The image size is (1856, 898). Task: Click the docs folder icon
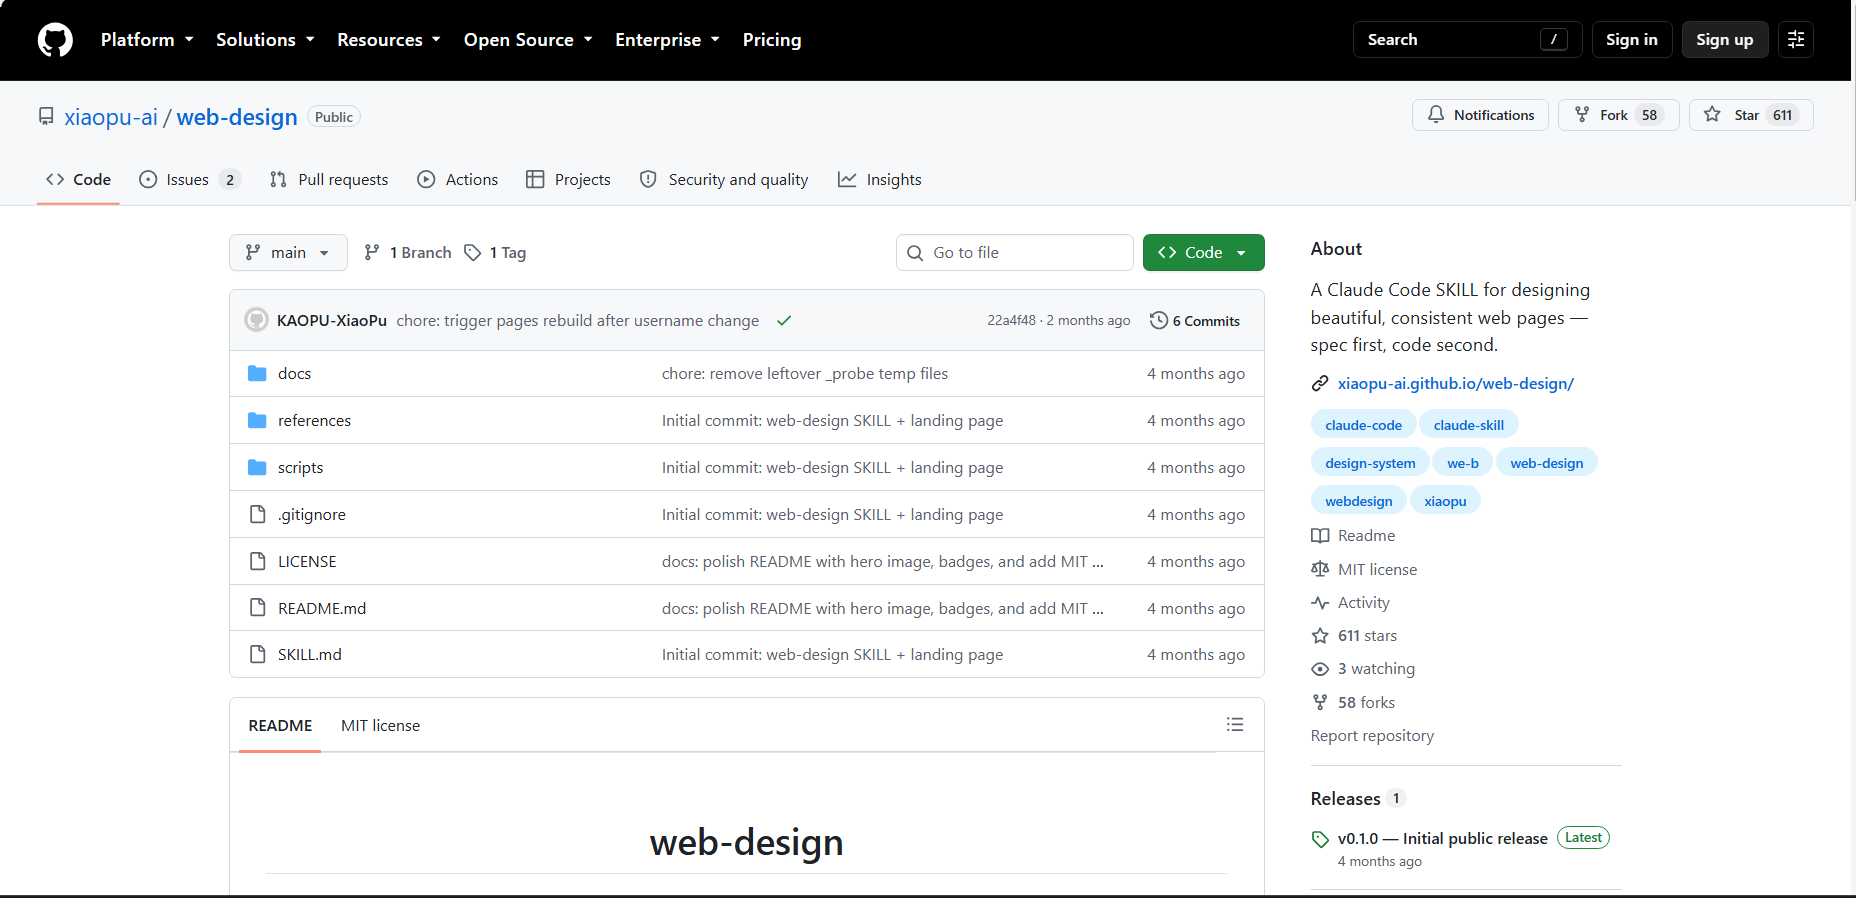tap(257, 373)
